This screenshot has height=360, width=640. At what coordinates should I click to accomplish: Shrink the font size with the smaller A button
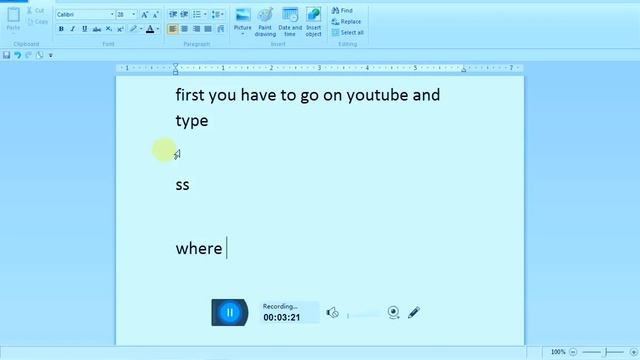tap(156, 15)
